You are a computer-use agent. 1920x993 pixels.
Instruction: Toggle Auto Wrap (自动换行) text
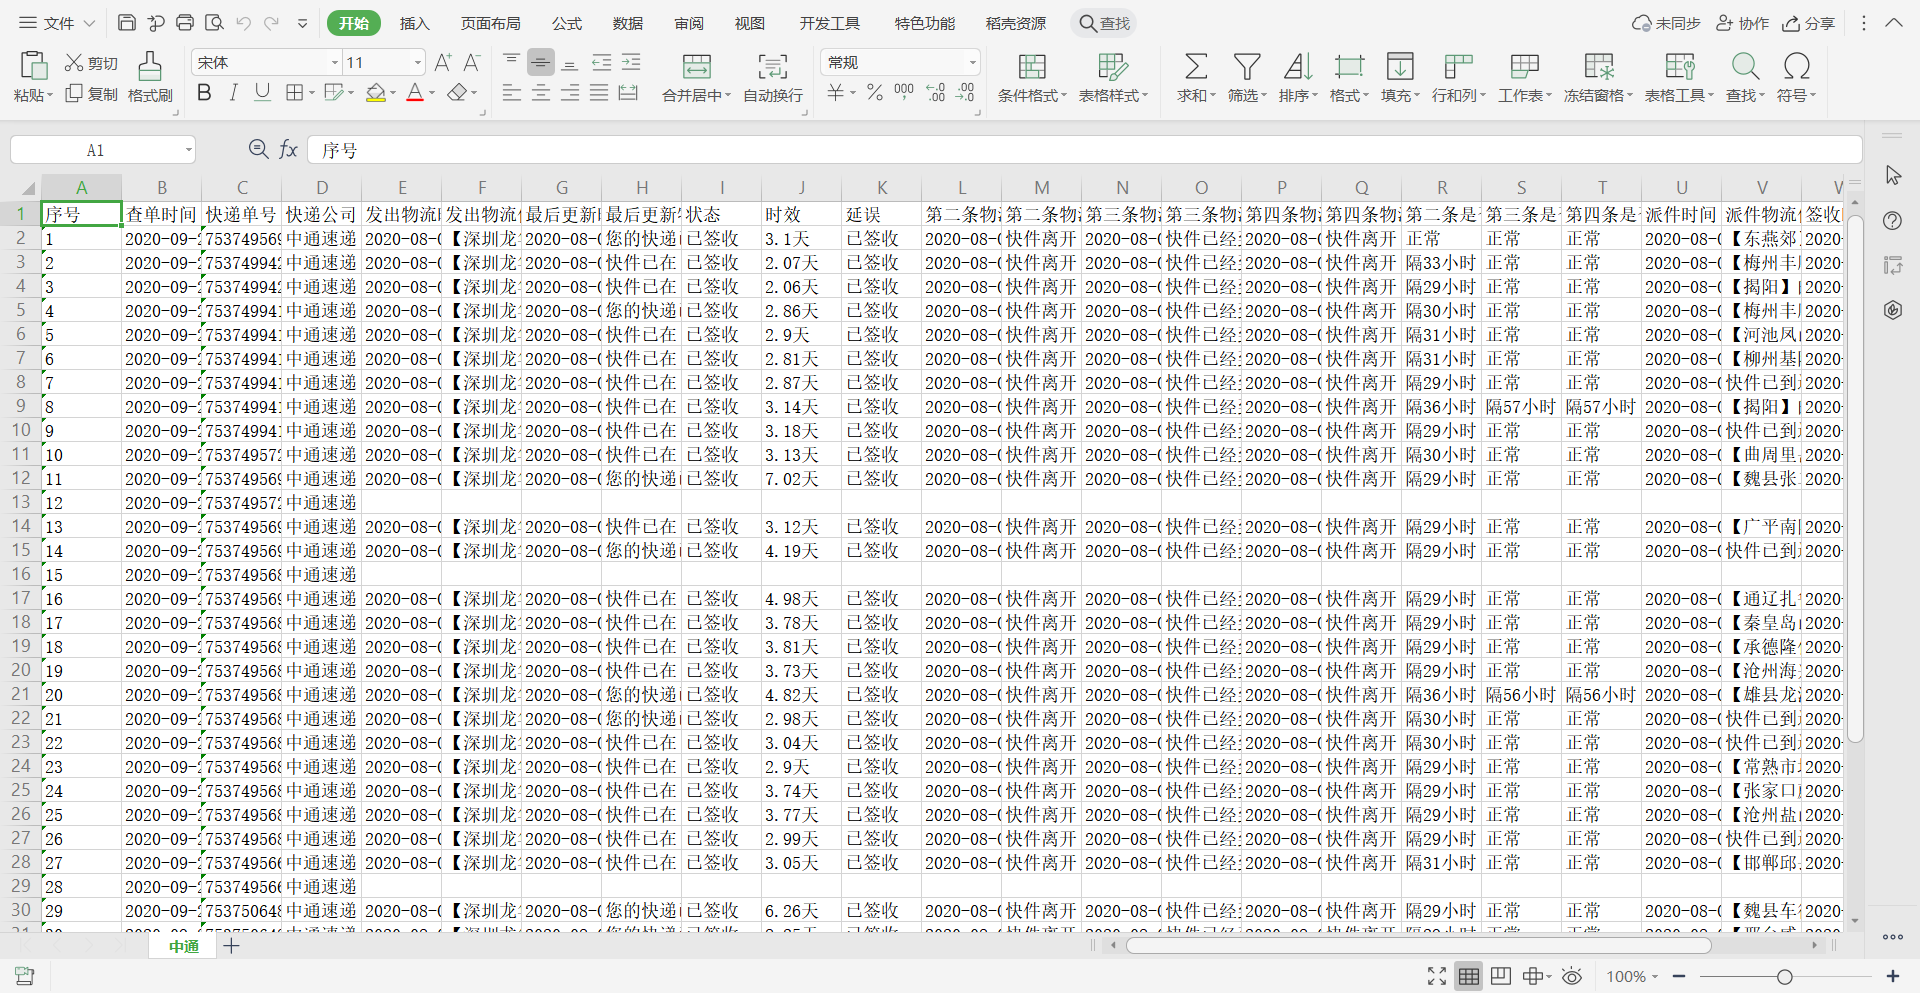772,67
